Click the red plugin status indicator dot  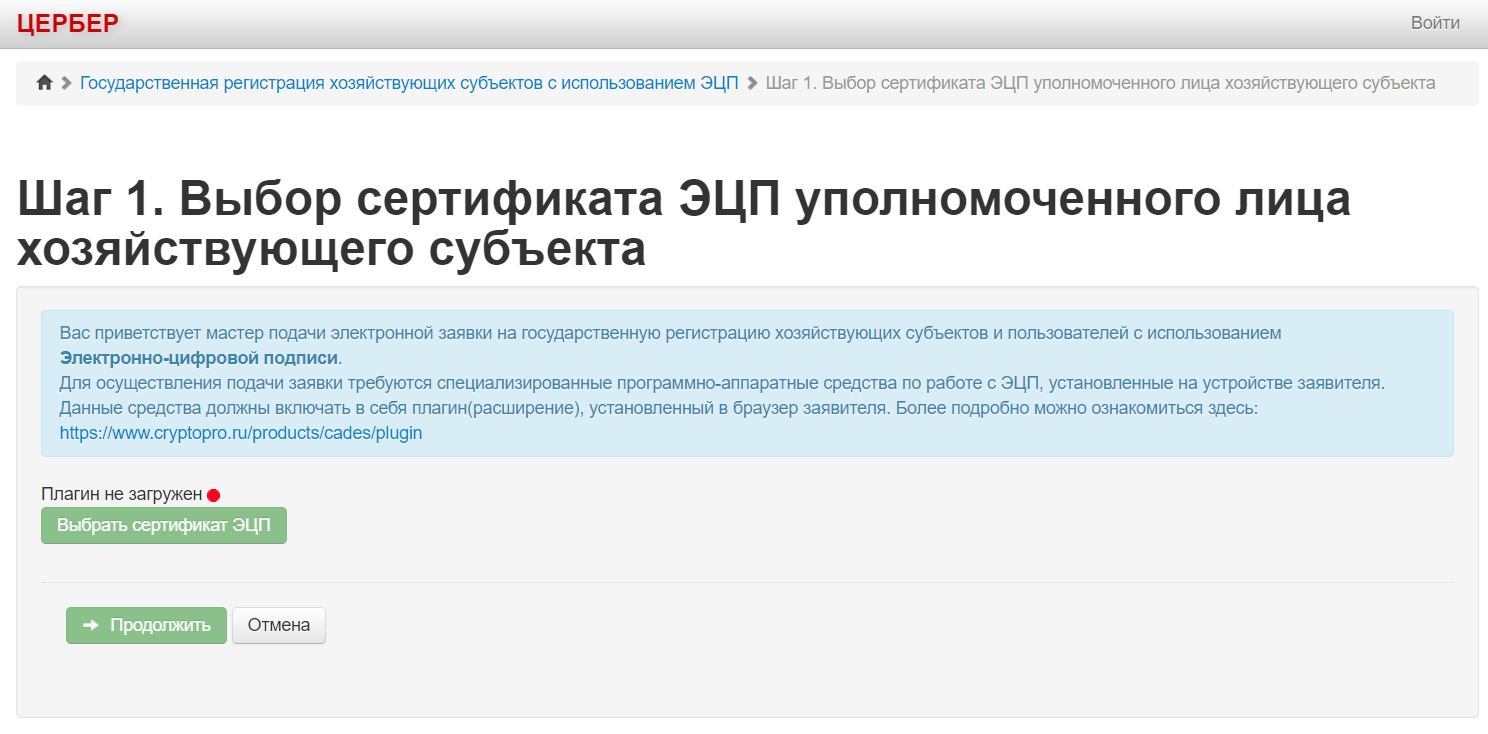[x=213, y=495]
